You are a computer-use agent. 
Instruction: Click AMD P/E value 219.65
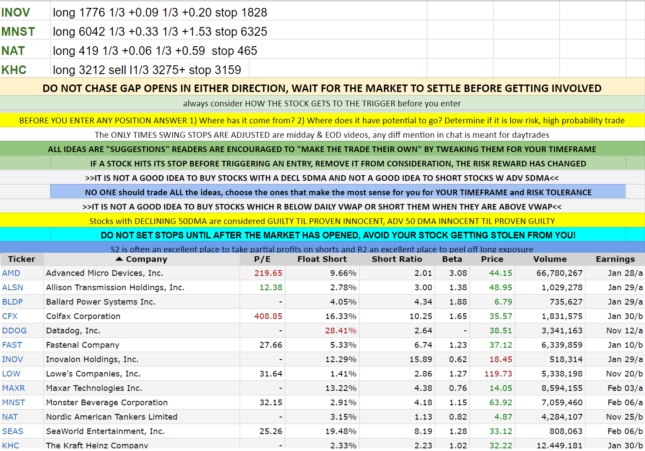pos(268,273)
